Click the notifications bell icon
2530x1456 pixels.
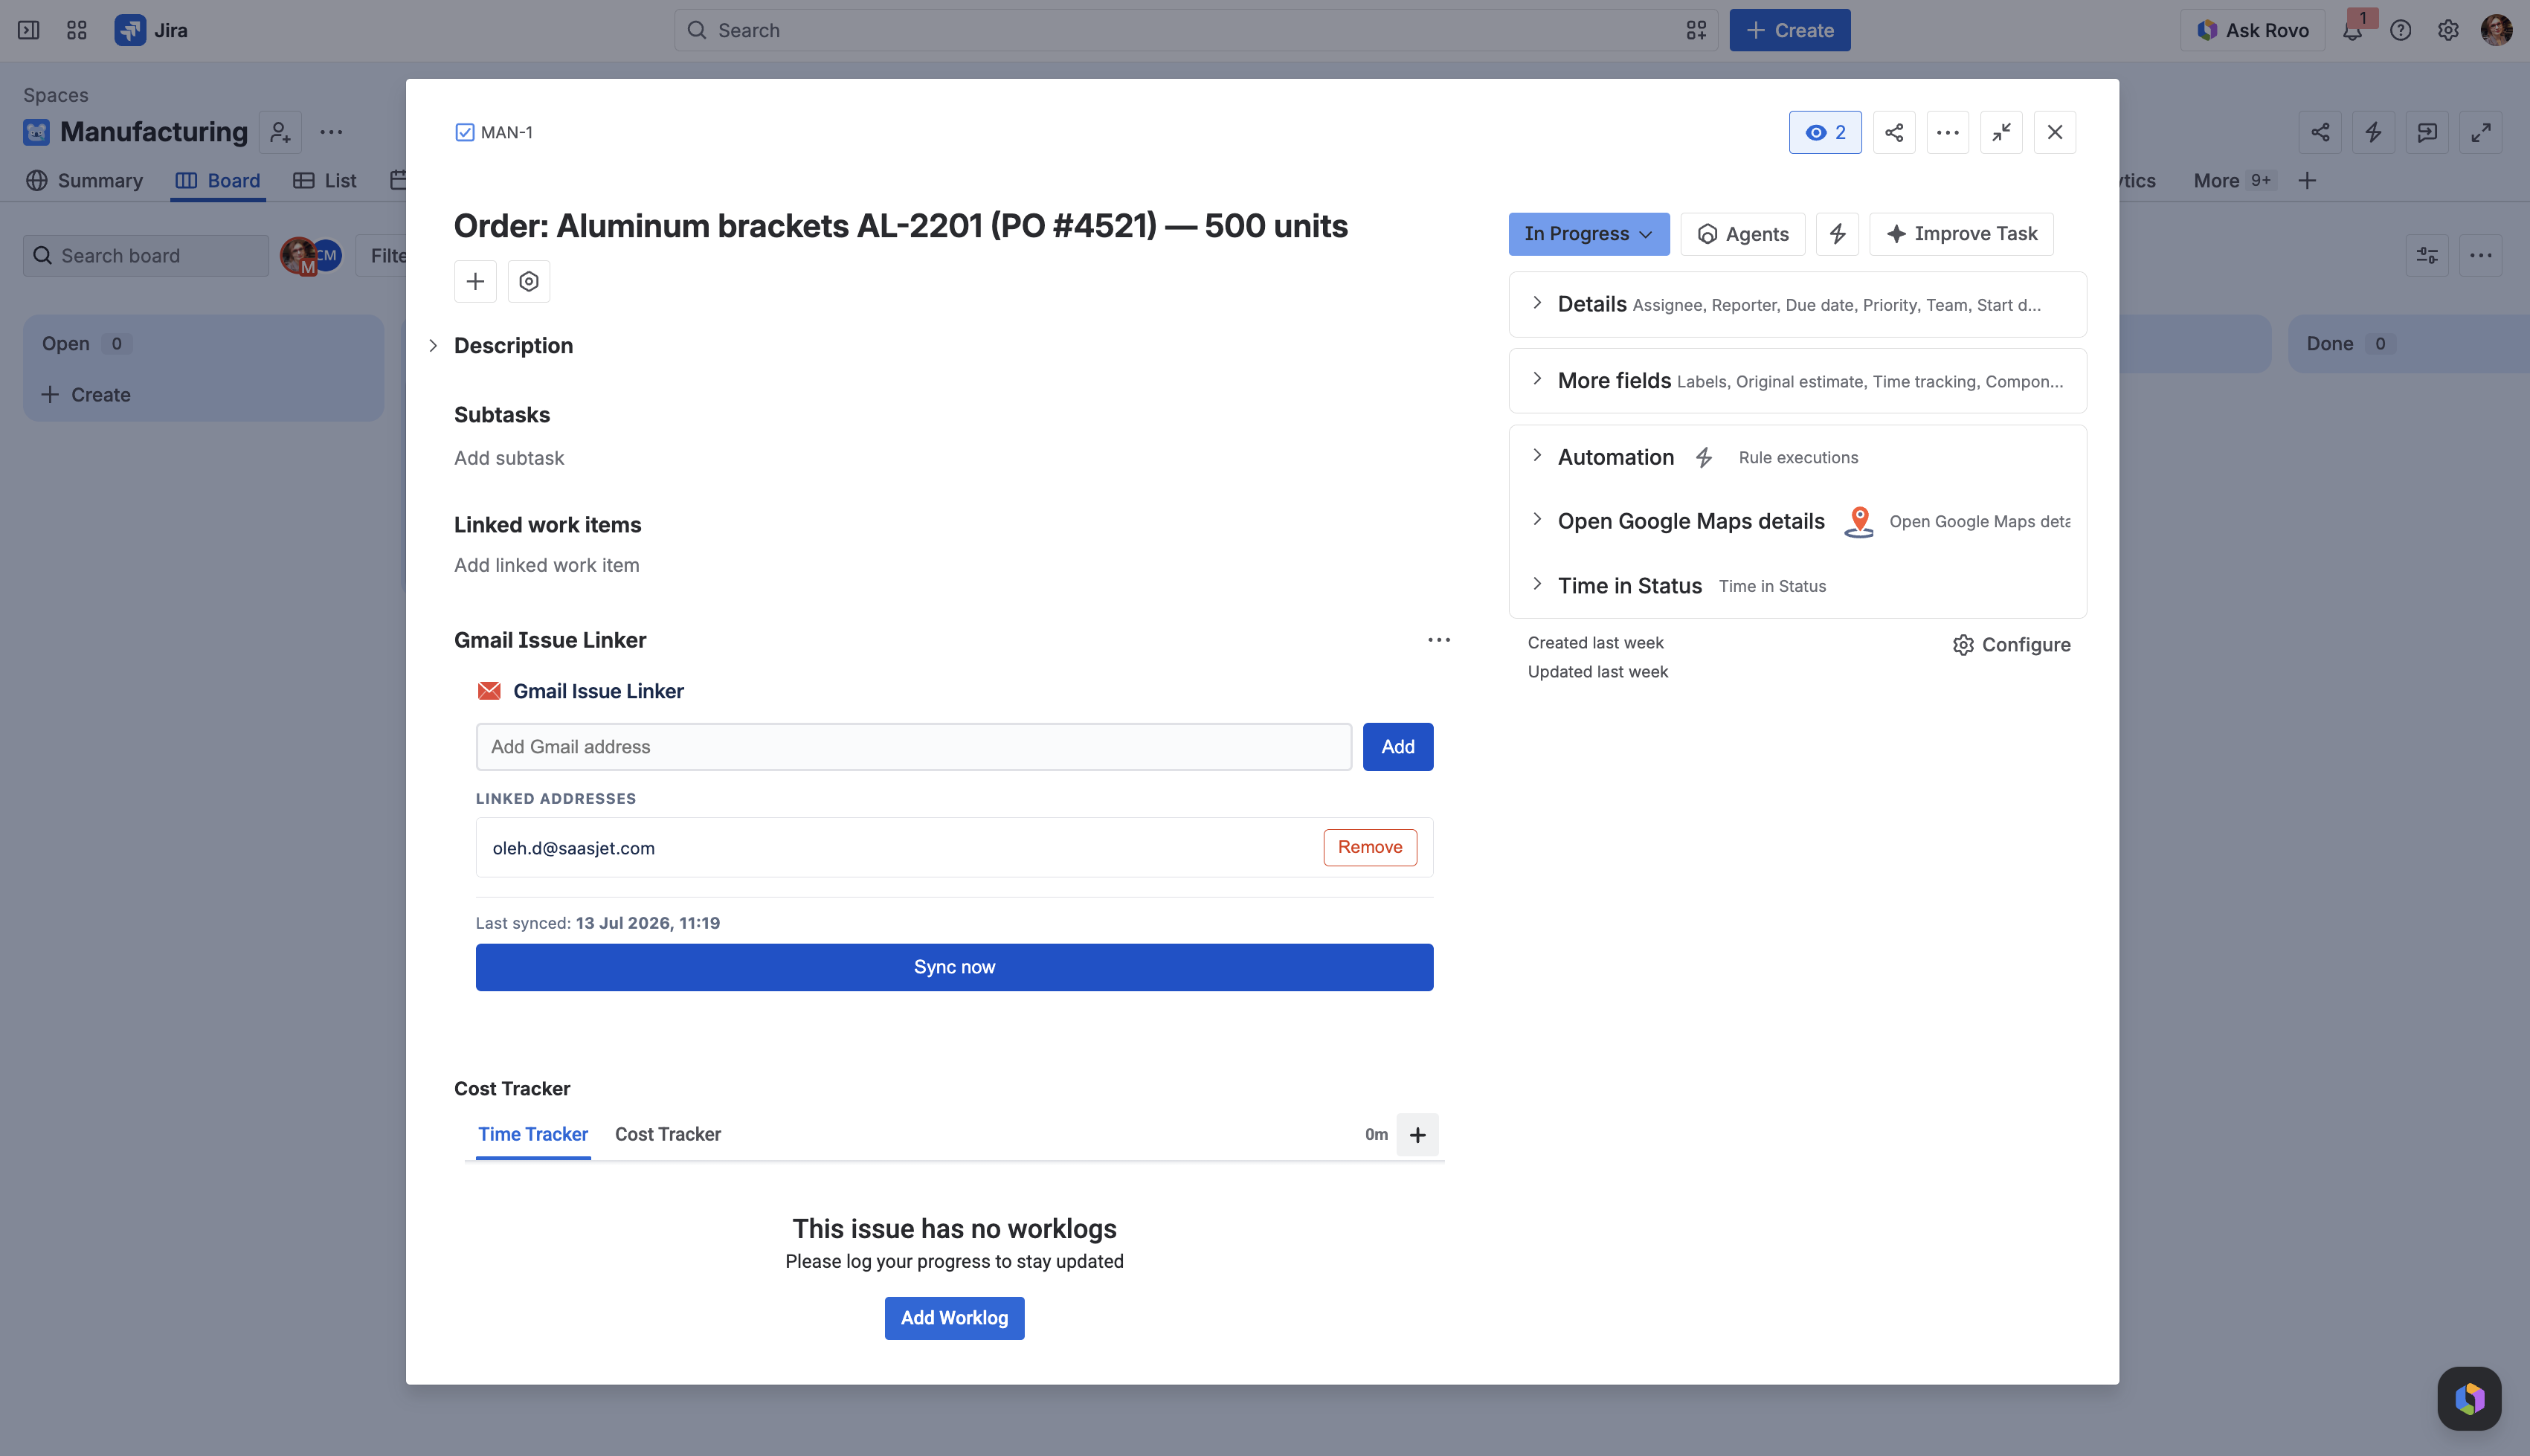2352,30
